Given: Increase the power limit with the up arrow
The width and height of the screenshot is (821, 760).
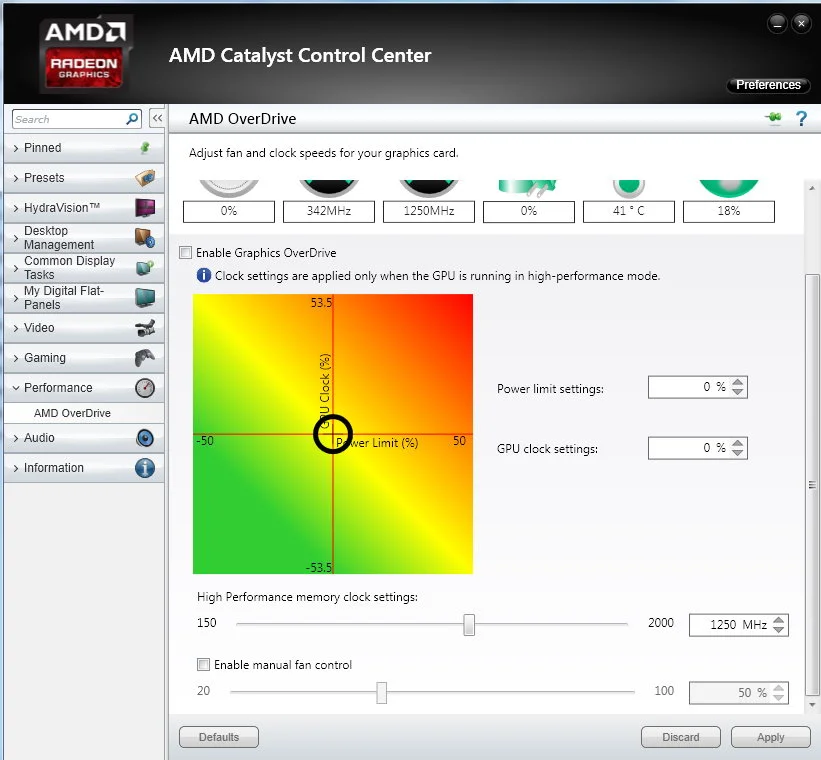Looking at the screenshot, I should click(738, 382).
